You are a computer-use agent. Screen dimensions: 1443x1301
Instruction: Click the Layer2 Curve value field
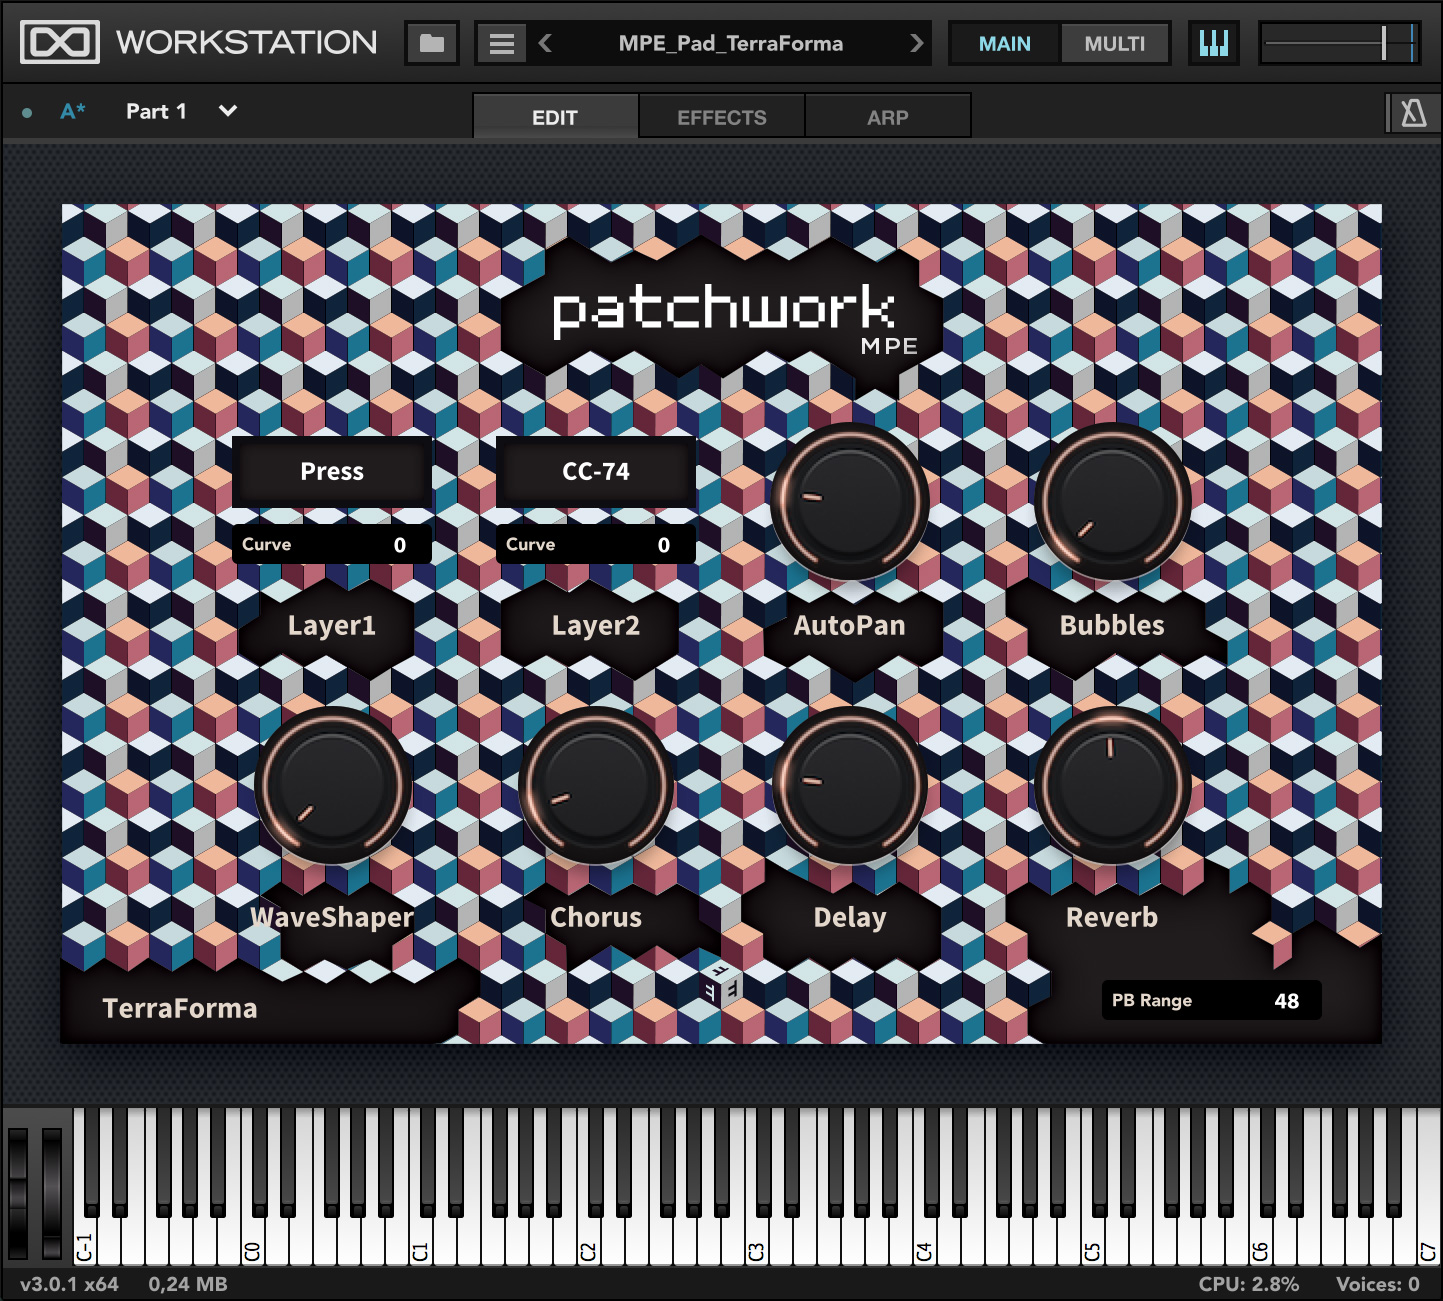596,544
